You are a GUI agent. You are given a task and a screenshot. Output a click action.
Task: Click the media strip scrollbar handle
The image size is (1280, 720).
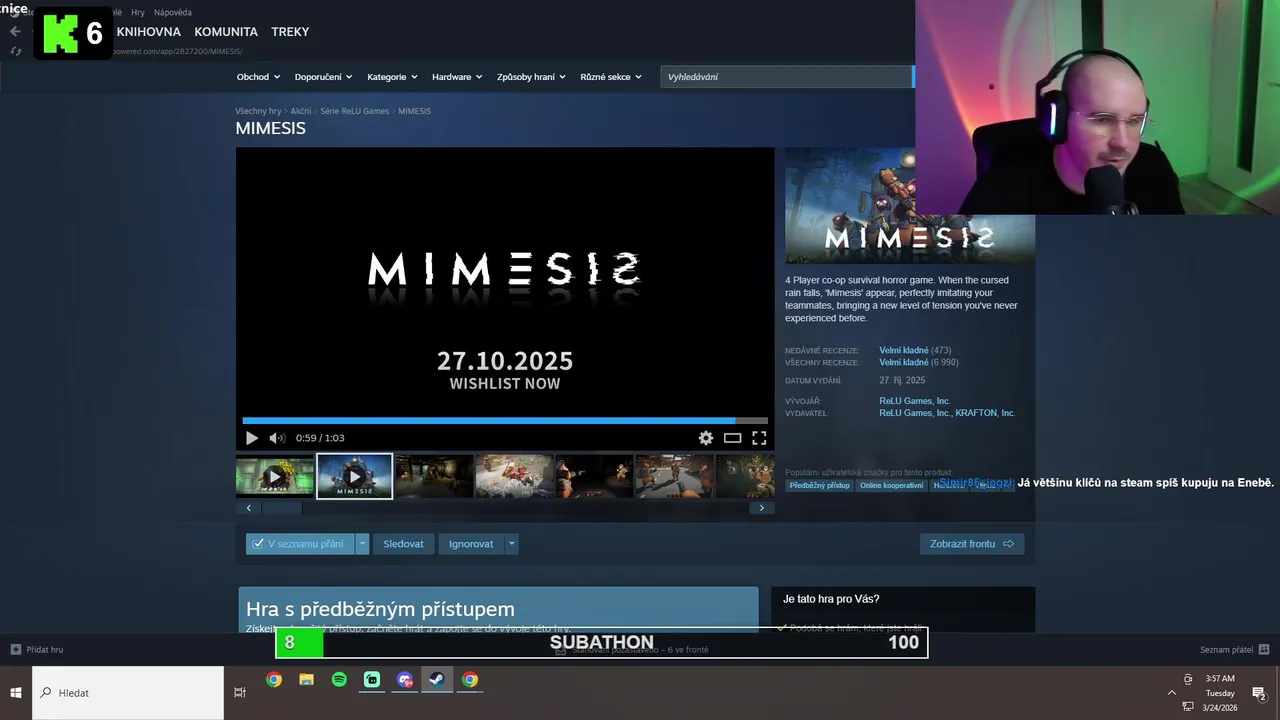tap(281, 508)
